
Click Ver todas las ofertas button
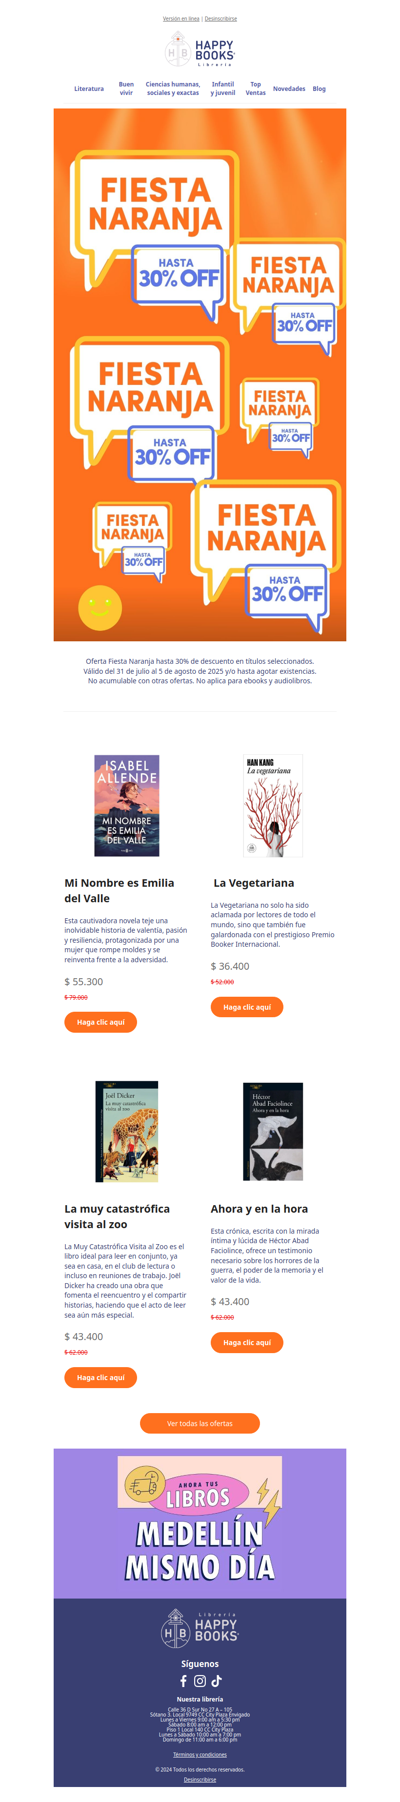tap(200, 1423)
